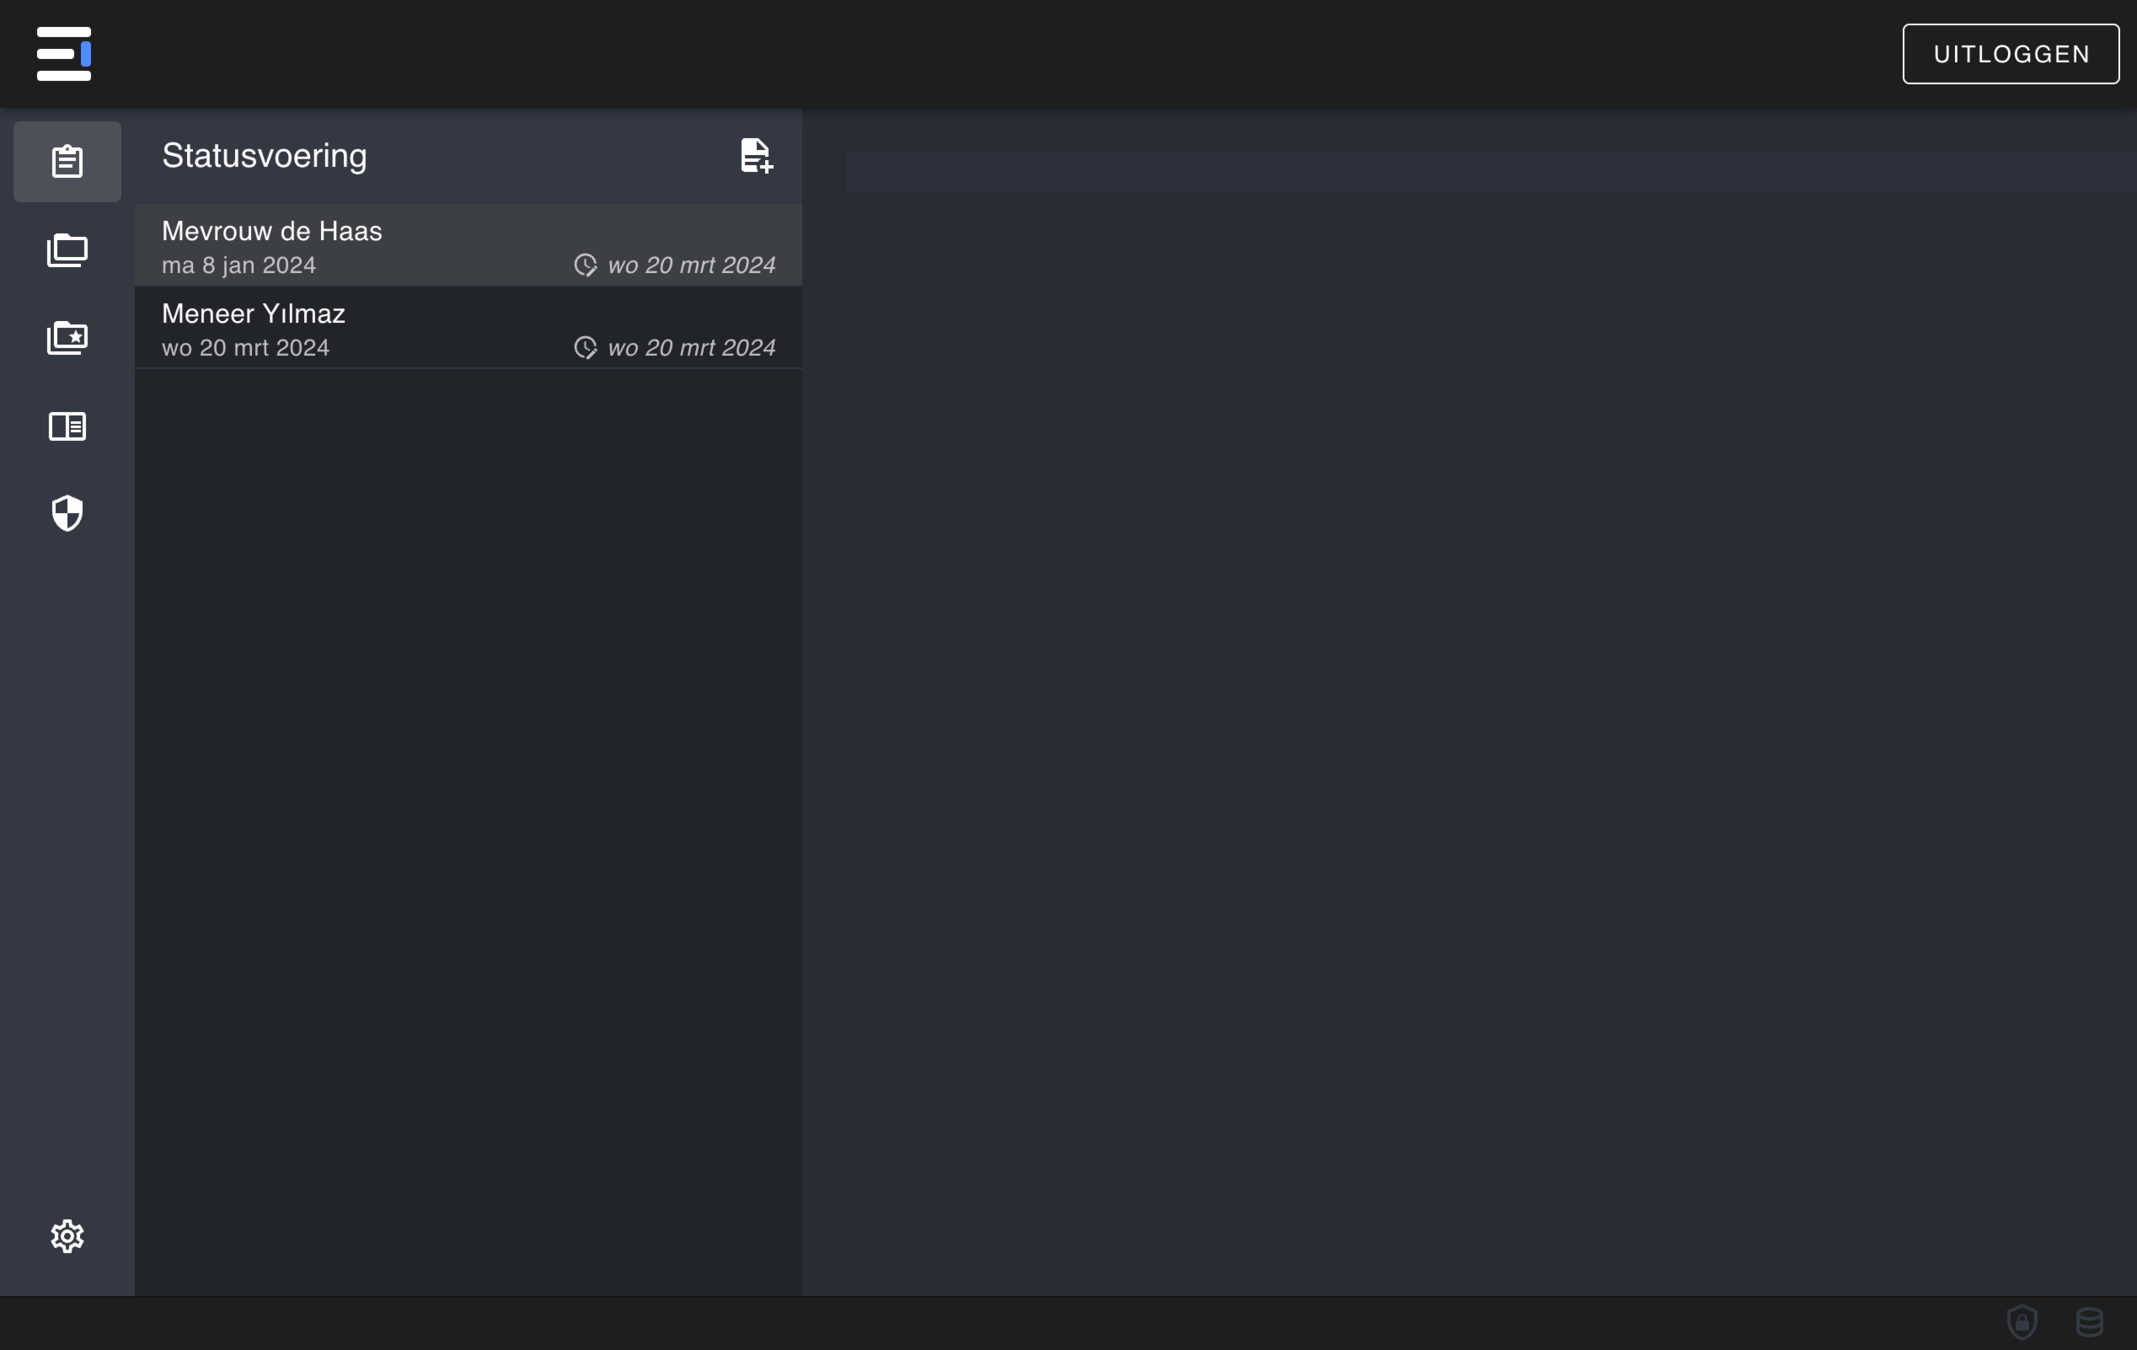Screen dimensions: 2137x1350
Task: Click the Statusvoering panel heading
Action: point(264,156)
